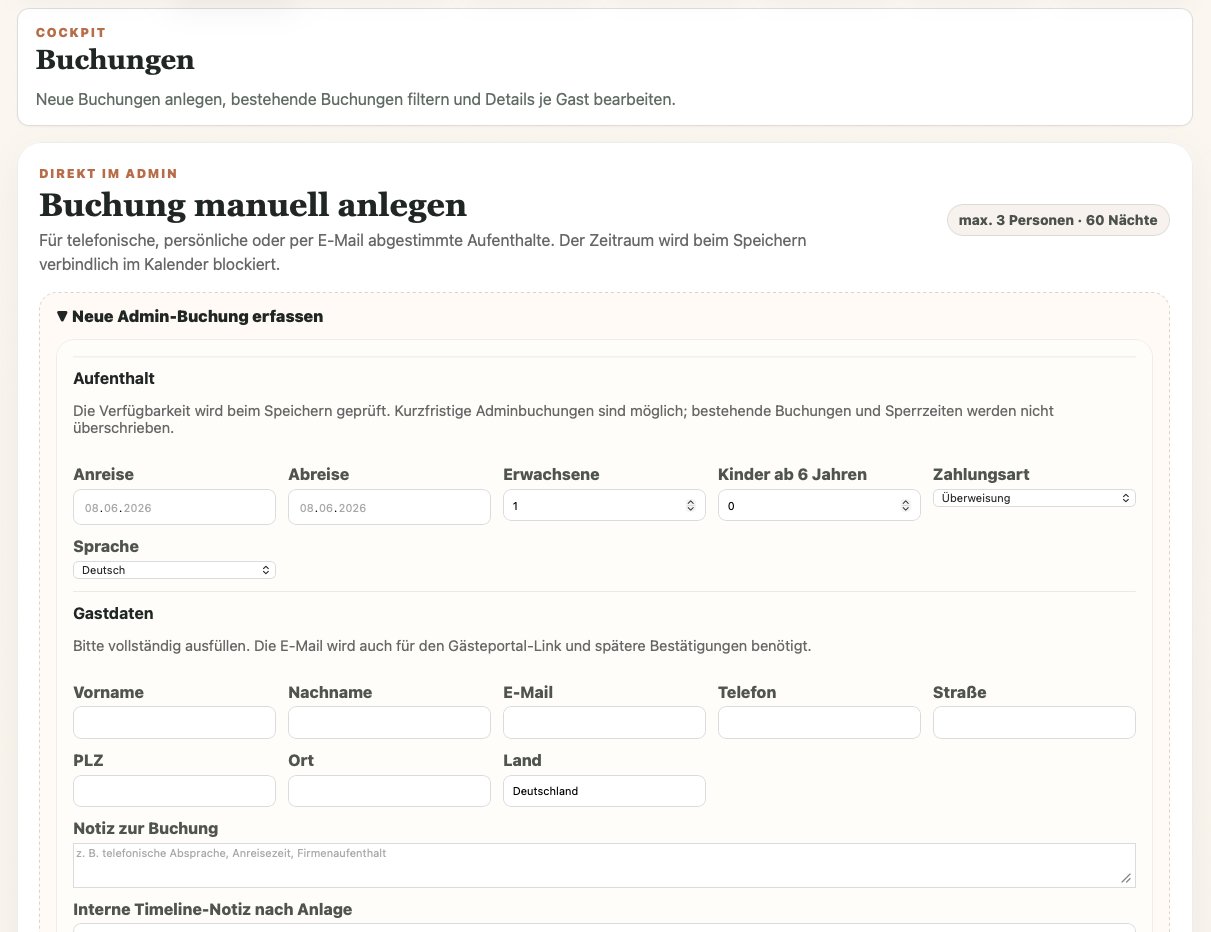Focus the Straße input field
The width and height of the screenshot is (1211, 932).
(x=1034, y=723)
